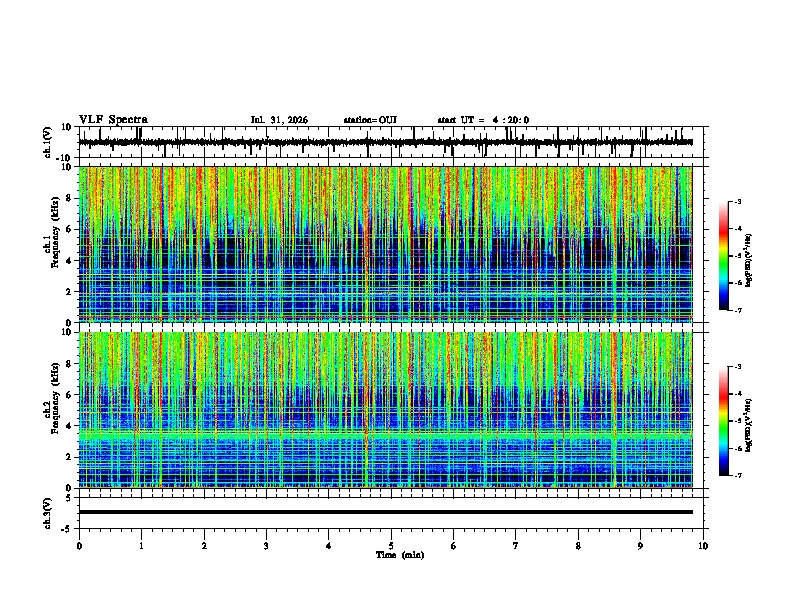Click the ch.1 spectrogram color scale bar
Image resolution: width=792 pixels, height=612 pixels.
[724, 256]
